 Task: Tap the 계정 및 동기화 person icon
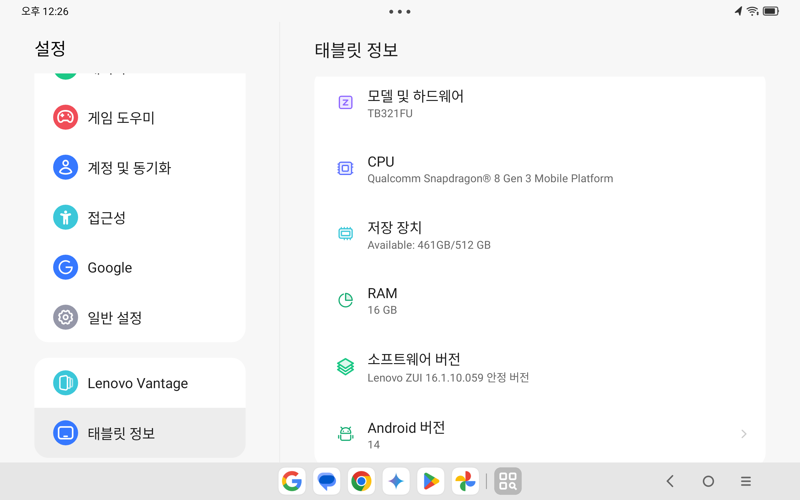65,167
